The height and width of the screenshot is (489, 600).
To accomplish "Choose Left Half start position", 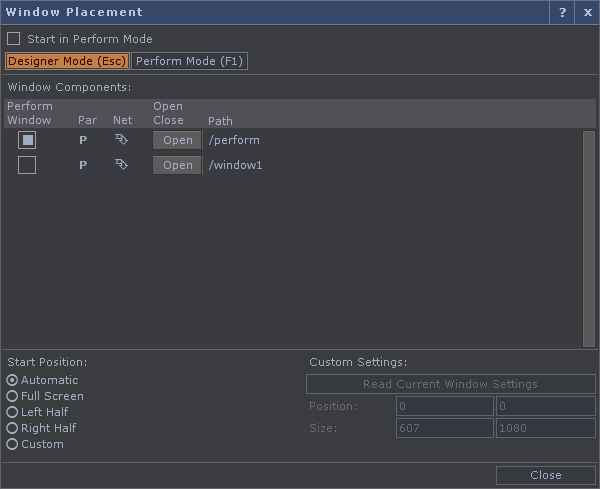I will coord(12,412).
